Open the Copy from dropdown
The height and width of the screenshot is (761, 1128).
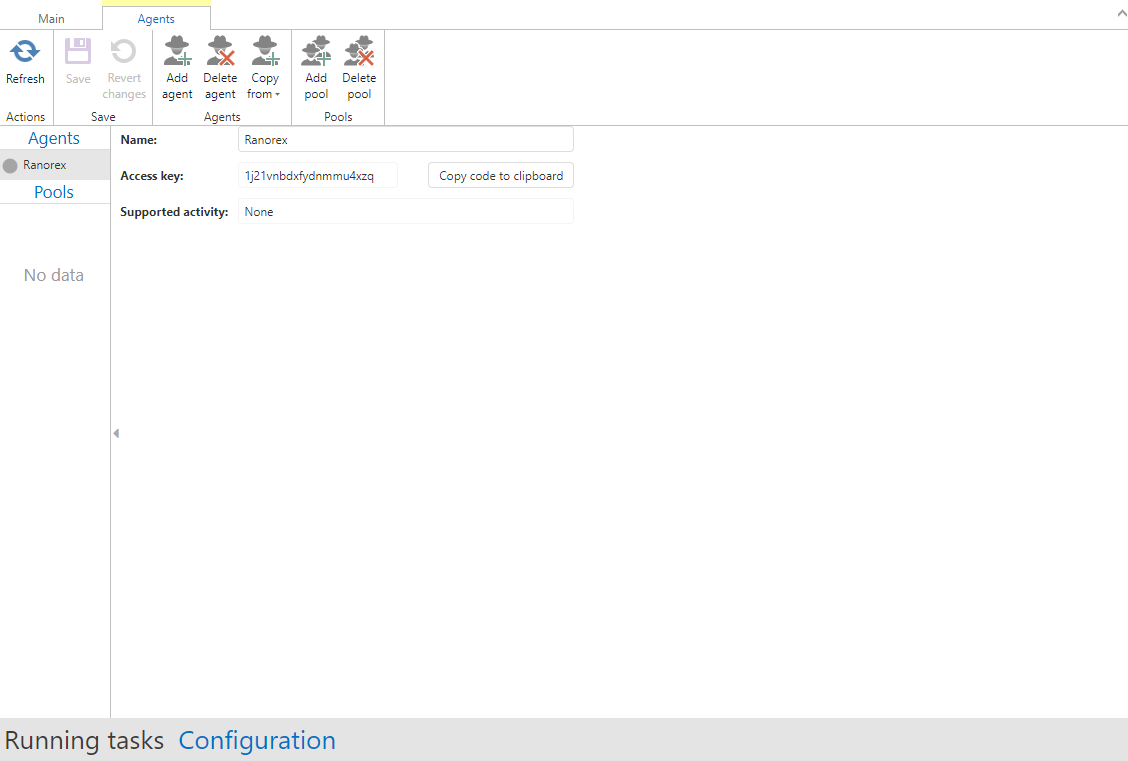pos(265,68)
